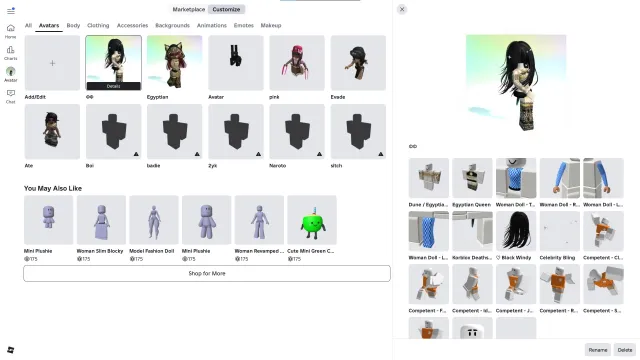Open the Accessories tab
The width and height of the screenshot is (640, 360).
[x=132, y=25]
